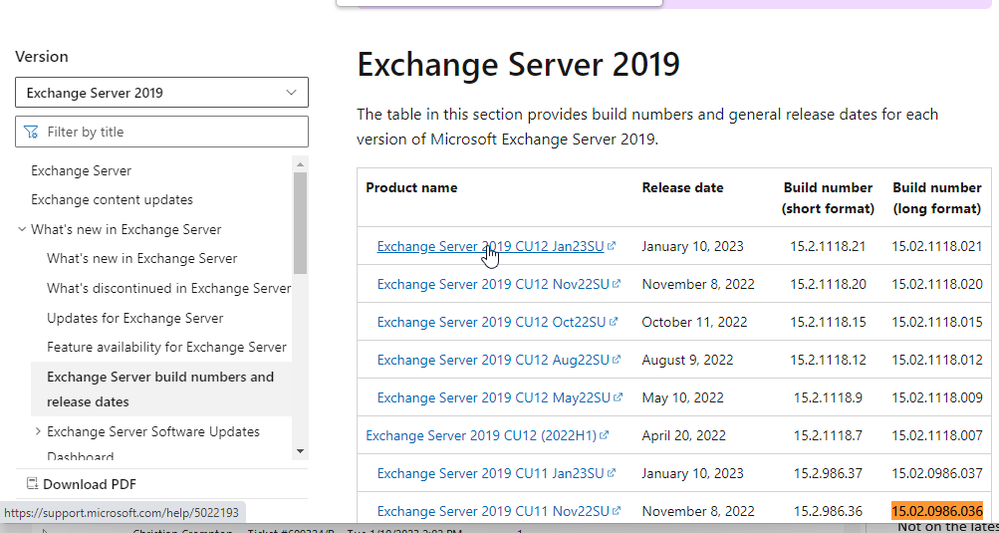Click the Download PDF button

pyautogui.click(x=82, y=484)
